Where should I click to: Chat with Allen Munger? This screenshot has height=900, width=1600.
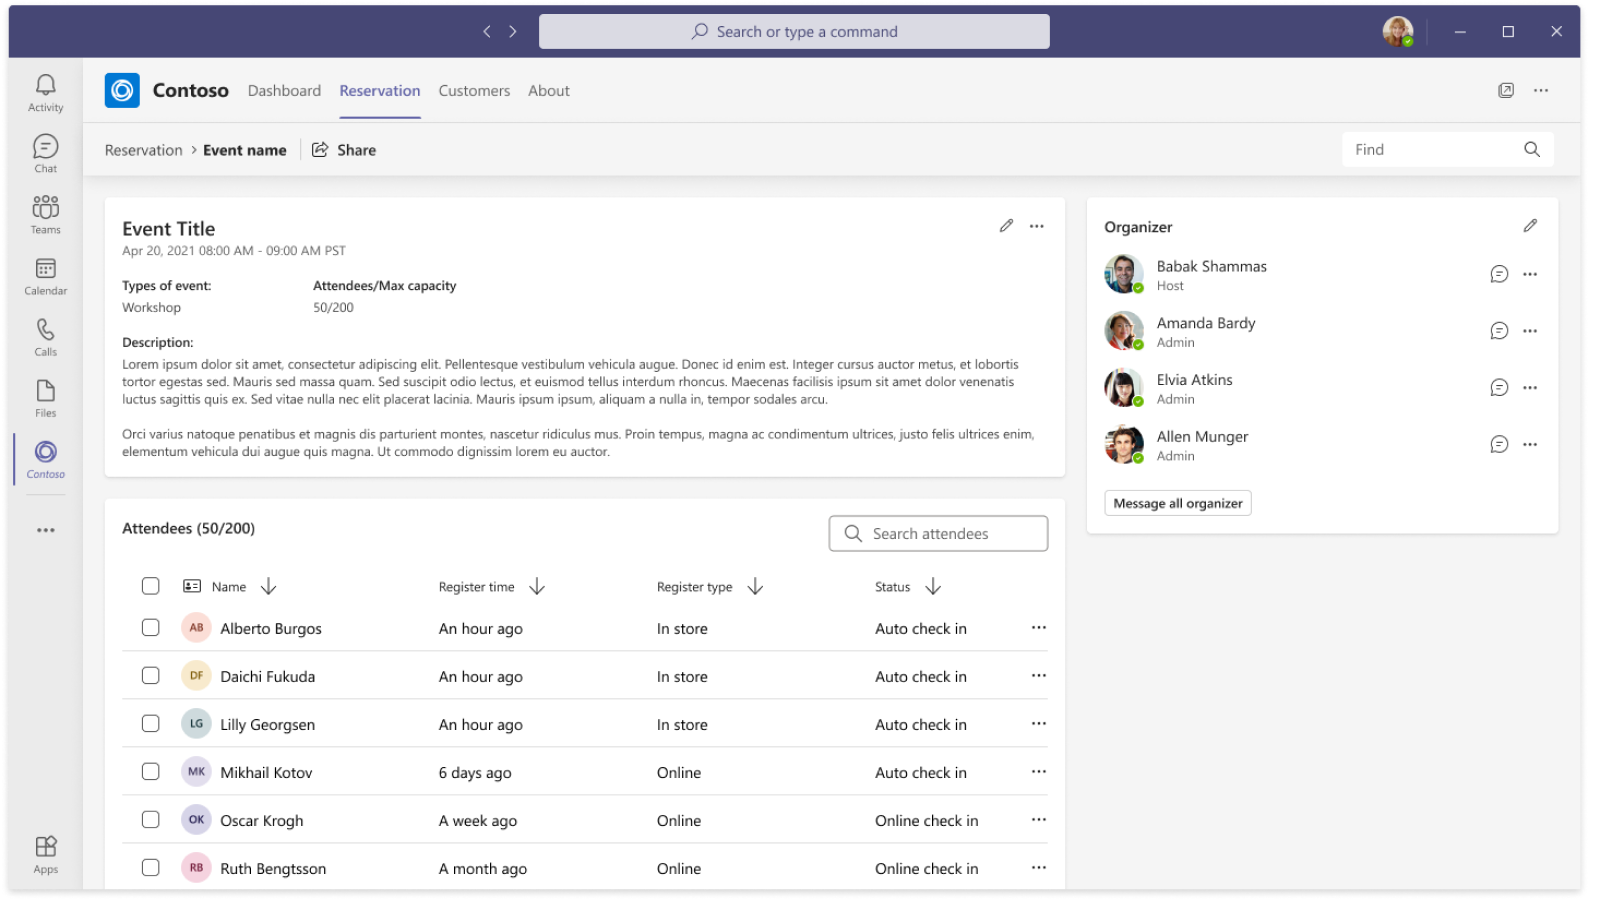1499,445
